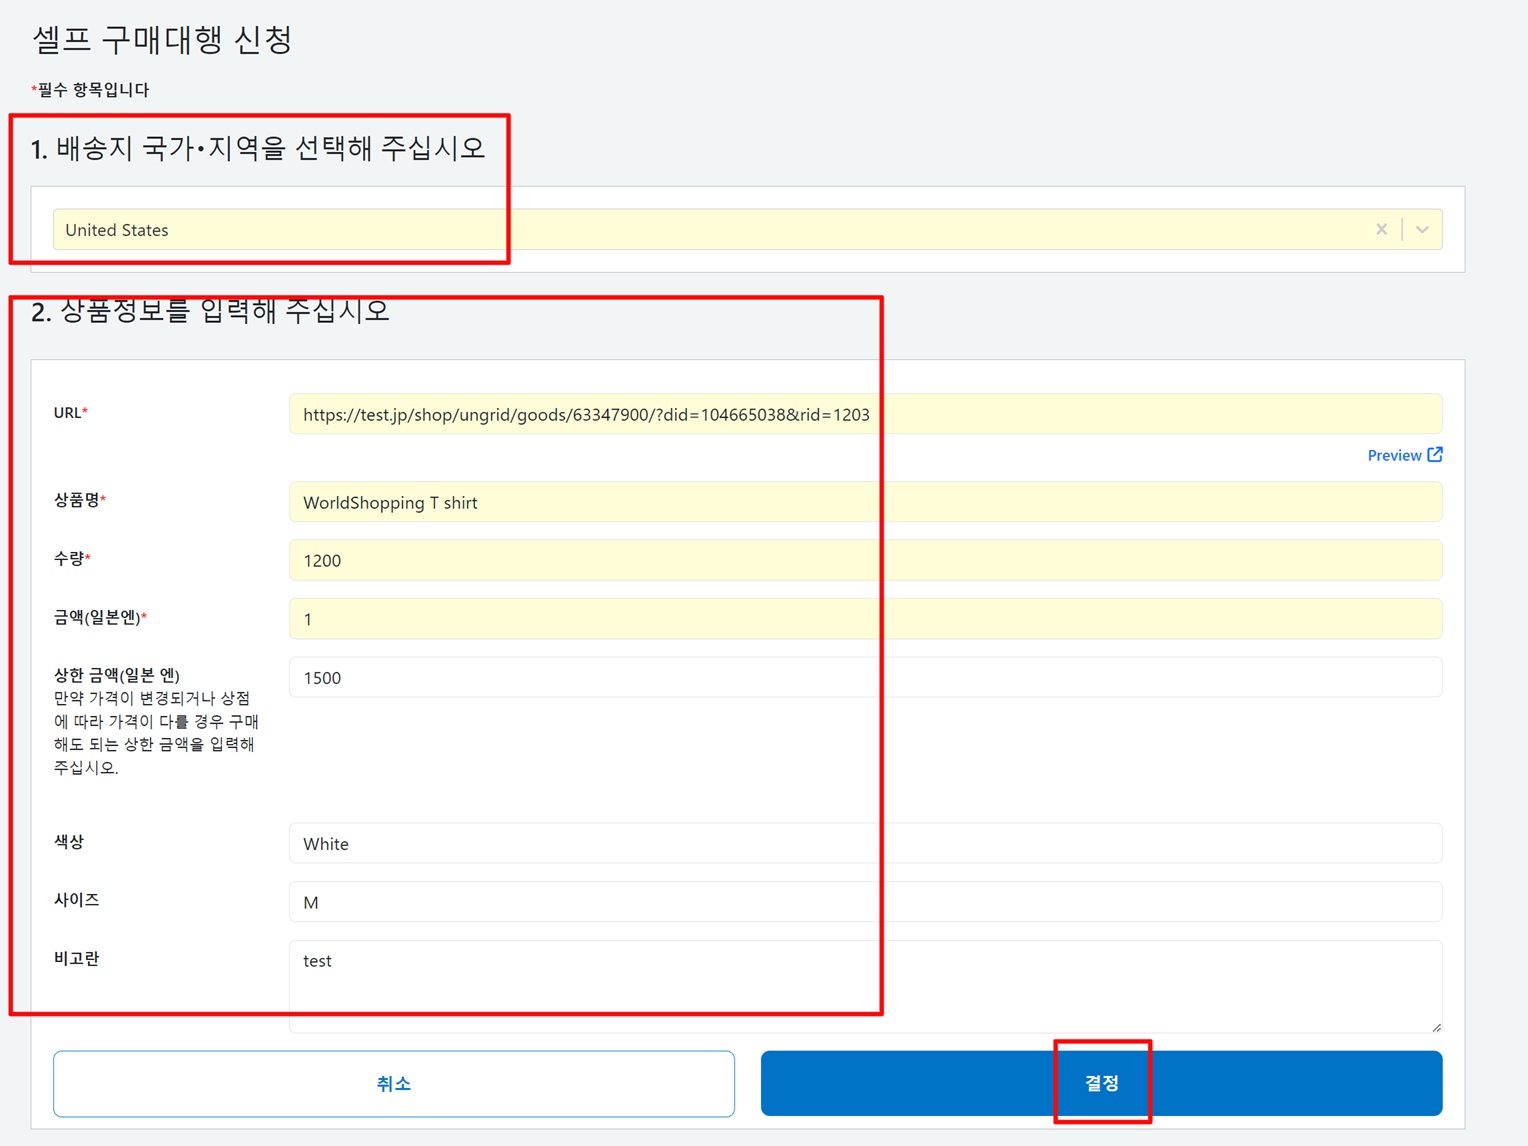
Task: Select the 상품명 field showing WorldShopping T shirt
Action: [x=700, y=501]
